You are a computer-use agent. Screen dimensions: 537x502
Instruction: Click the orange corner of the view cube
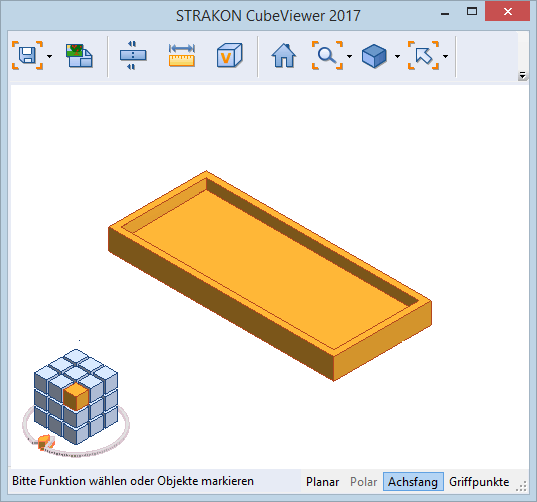[76, 397]
